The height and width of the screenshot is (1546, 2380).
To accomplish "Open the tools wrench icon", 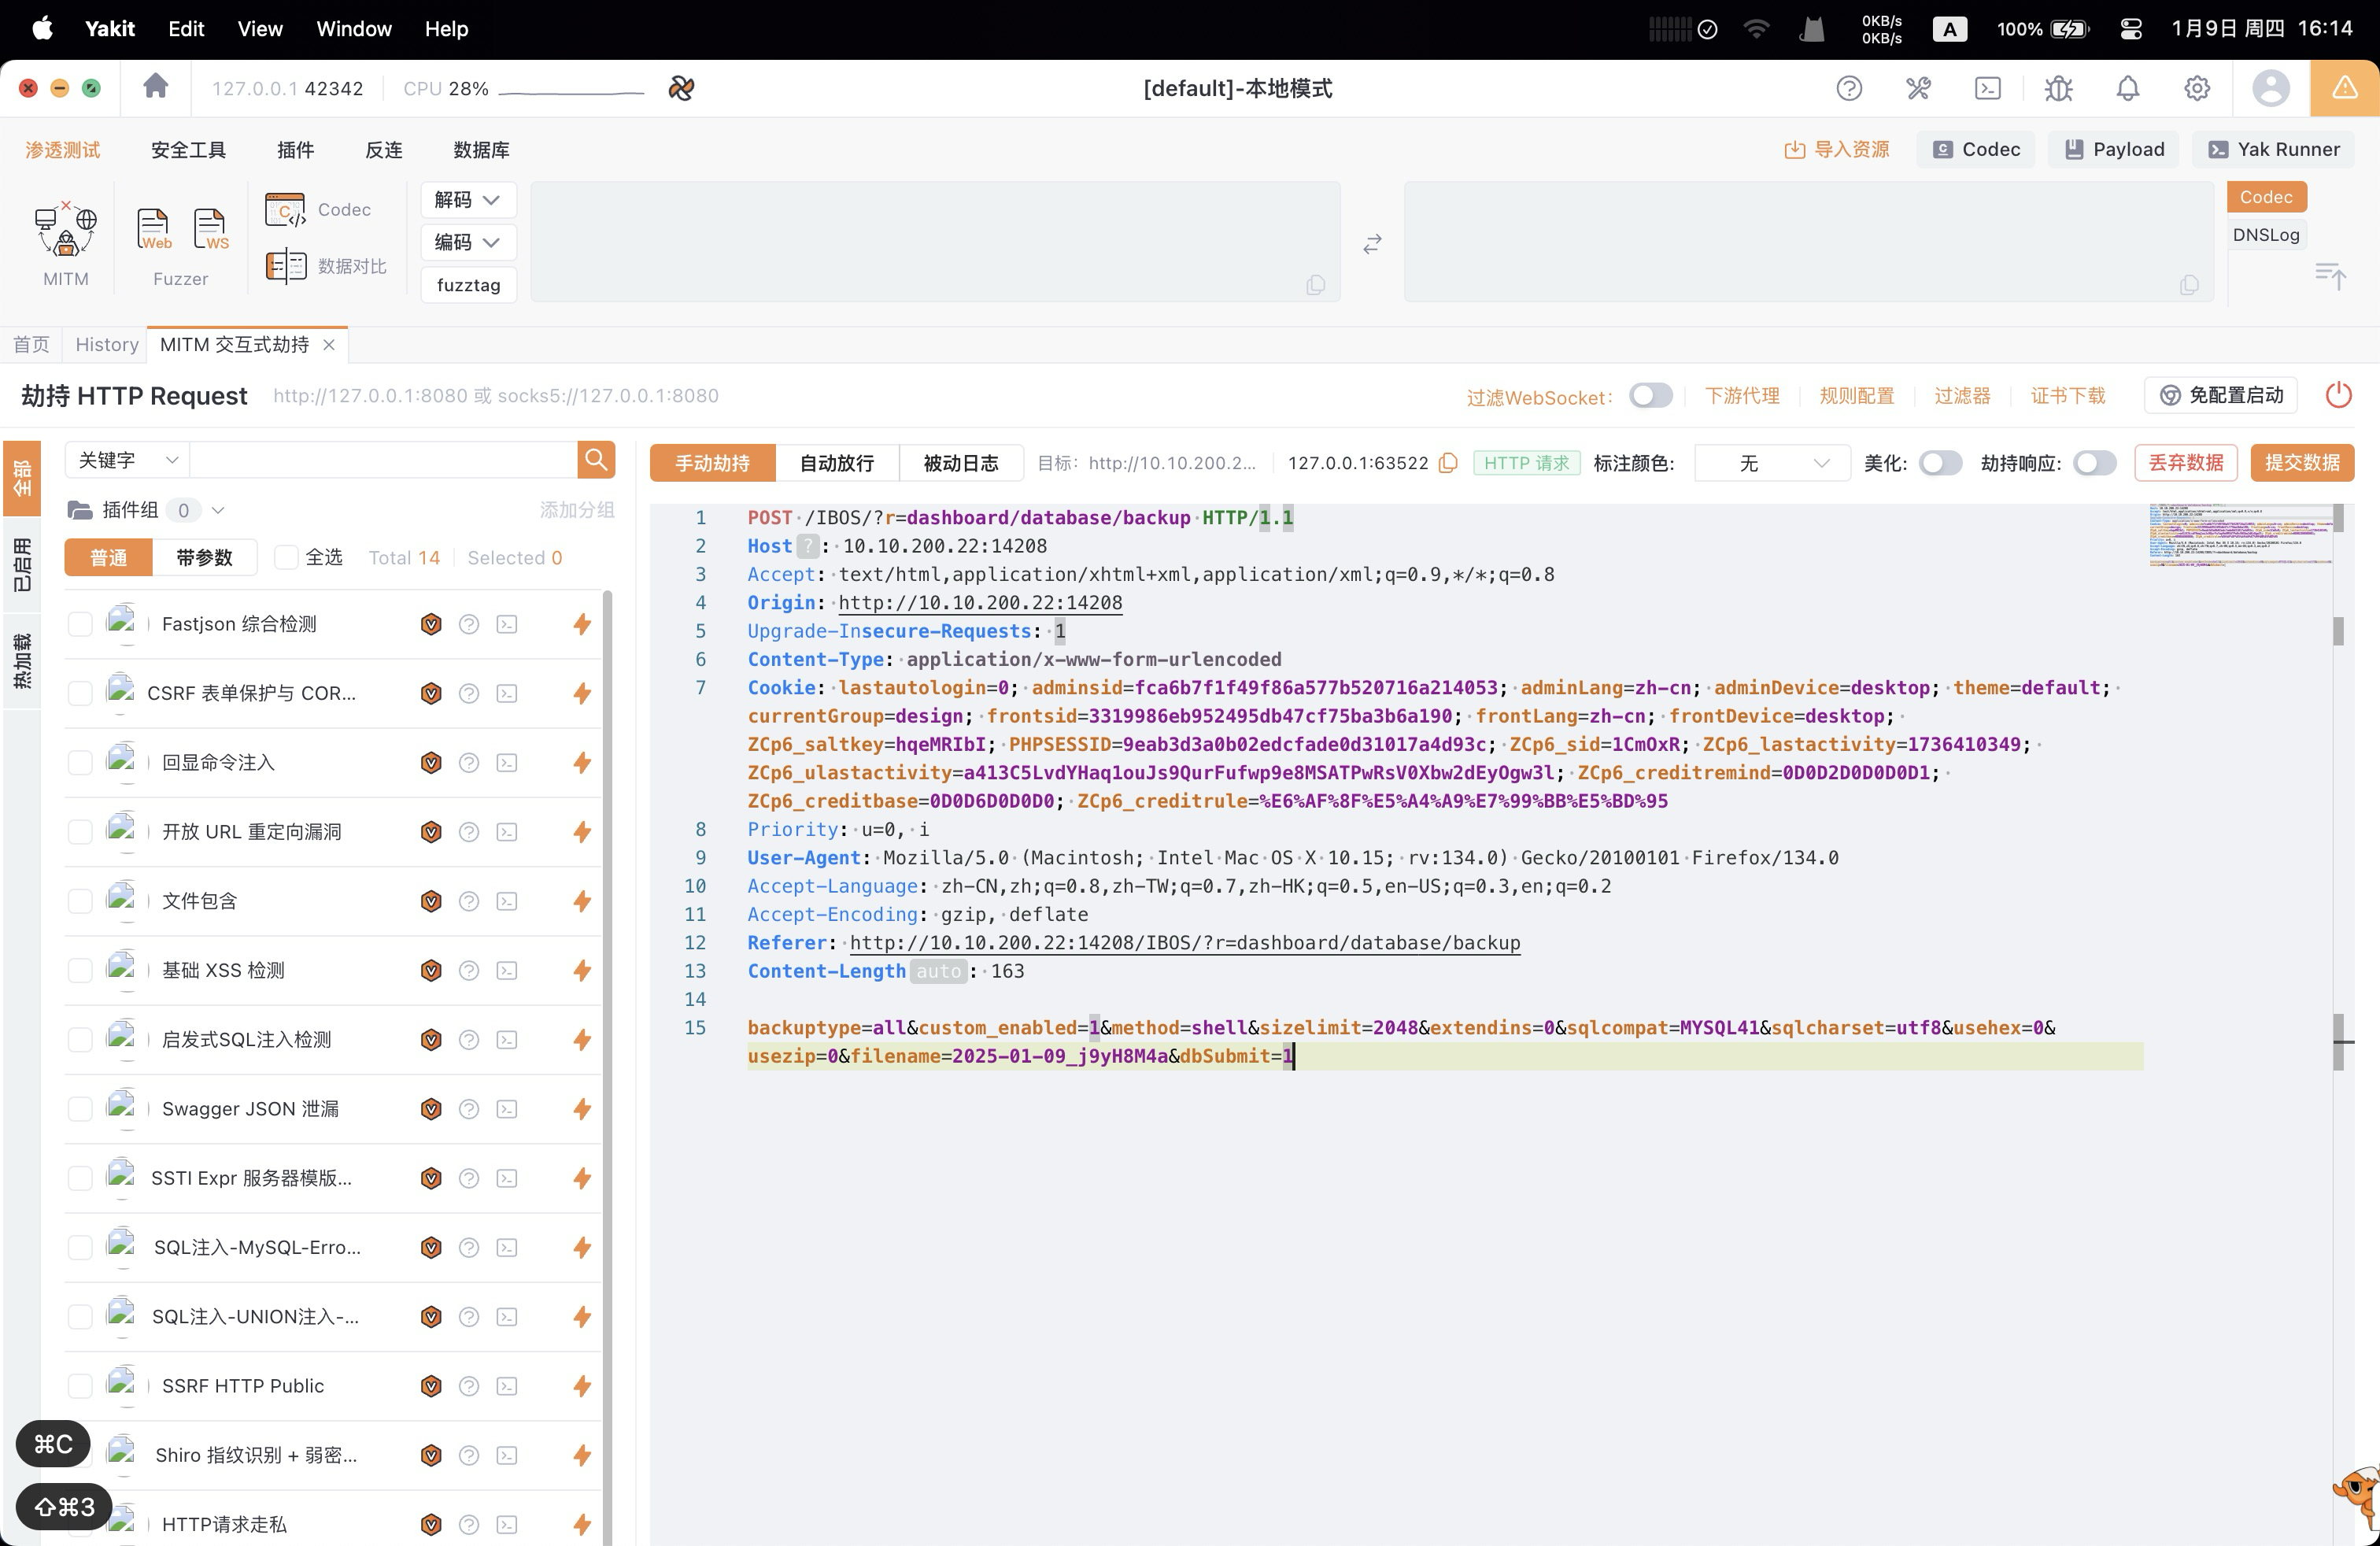I will coord(1918,88).
